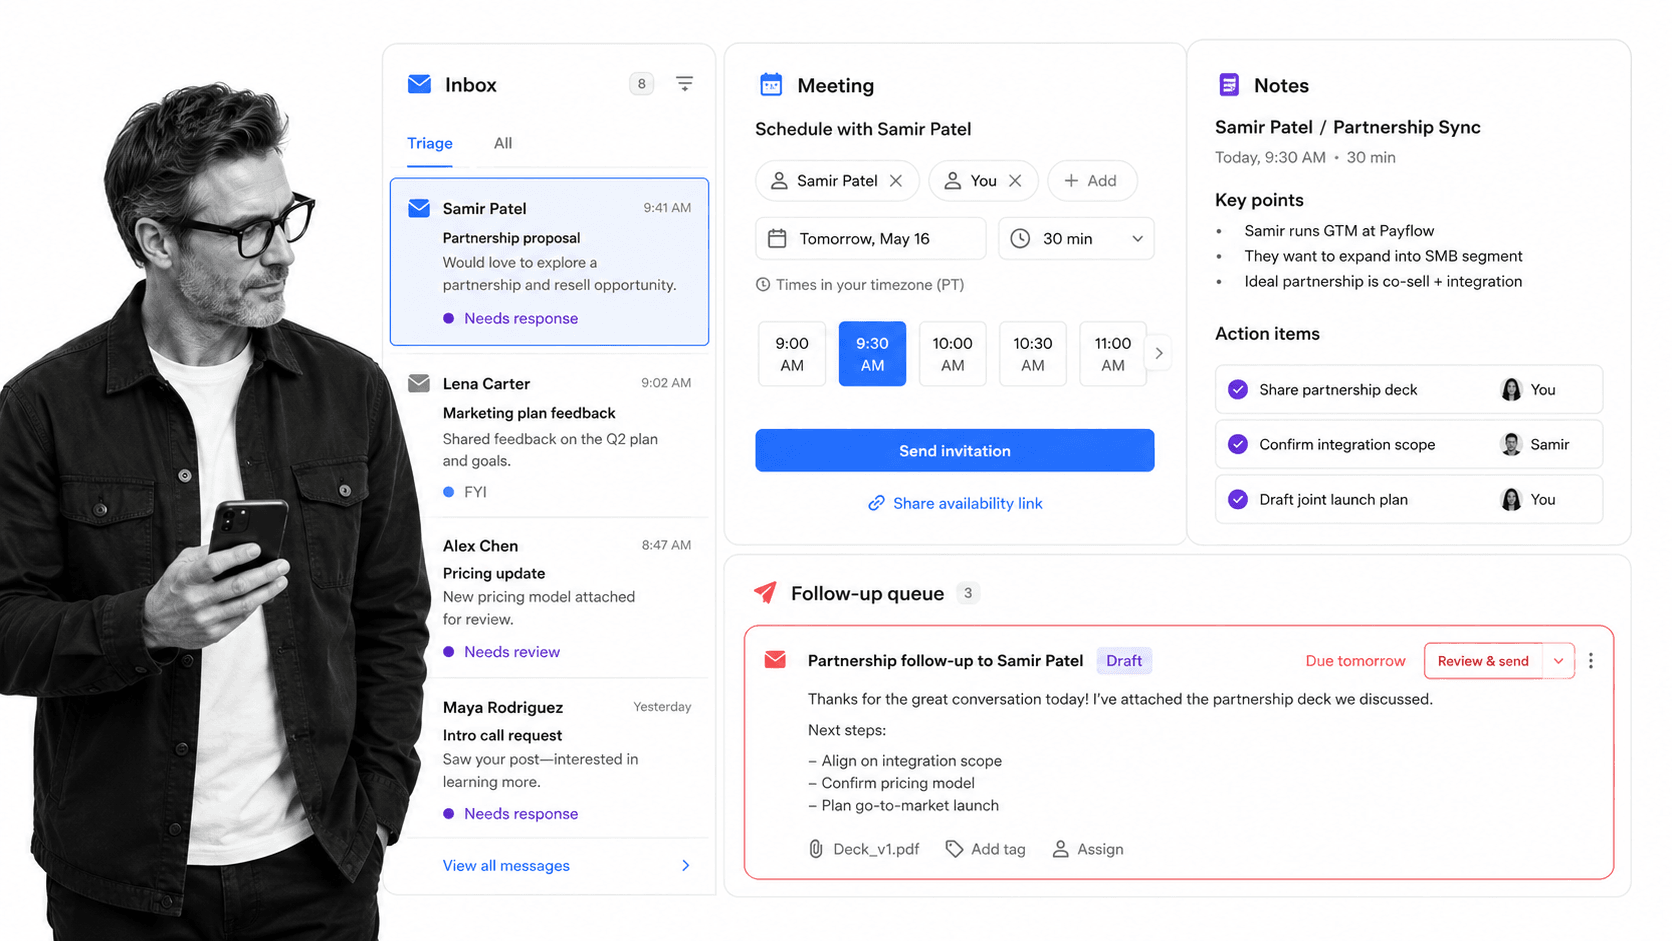
Task: Click FYI tag on Lena Carter email
Action: tap(464, 492)
